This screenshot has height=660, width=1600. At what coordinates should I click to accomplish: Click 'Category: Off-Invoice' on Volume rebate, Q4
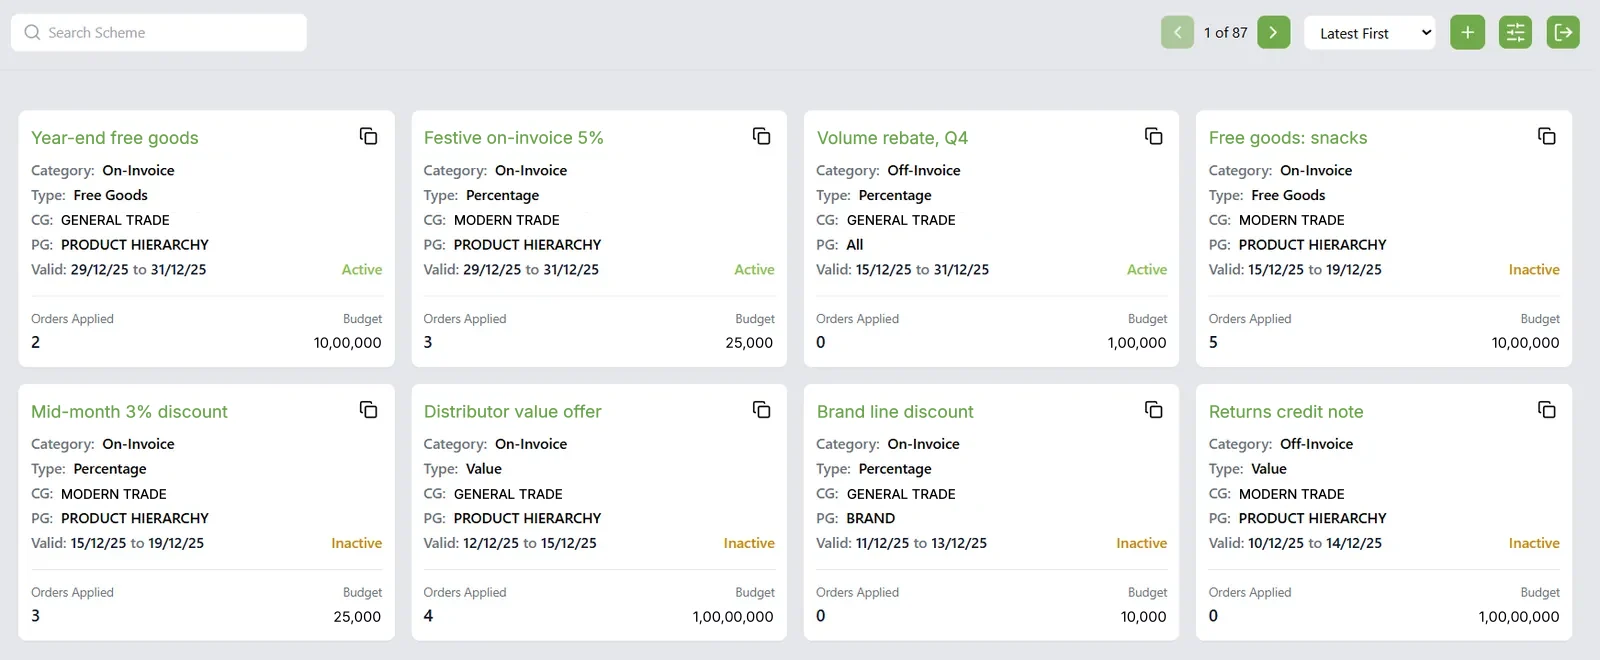888,171
